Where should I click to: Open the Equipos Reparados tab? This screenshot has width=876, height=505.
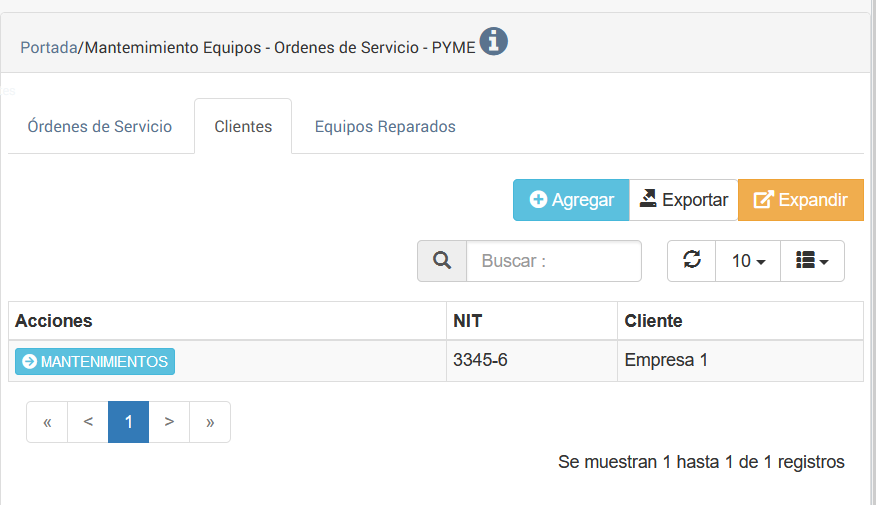[x=385, y=127]
